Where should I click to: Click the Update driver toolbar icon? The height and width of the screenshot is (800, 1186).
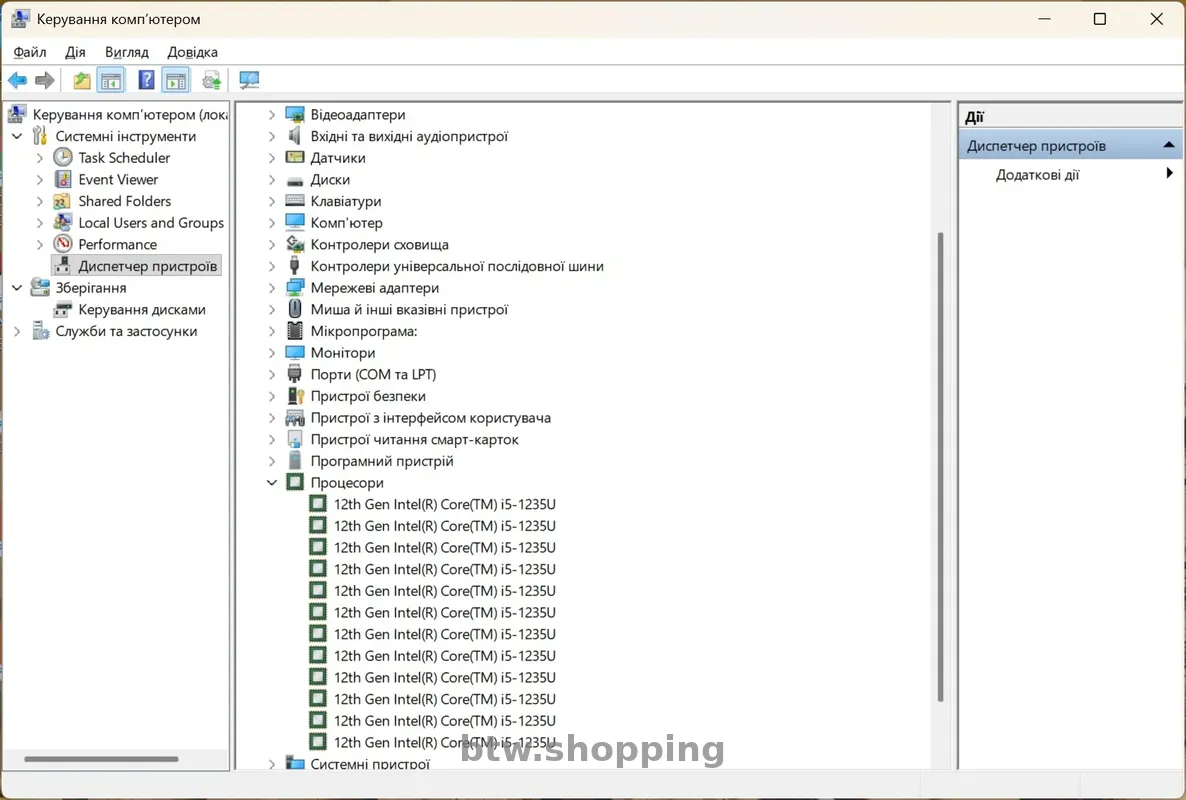211,81
